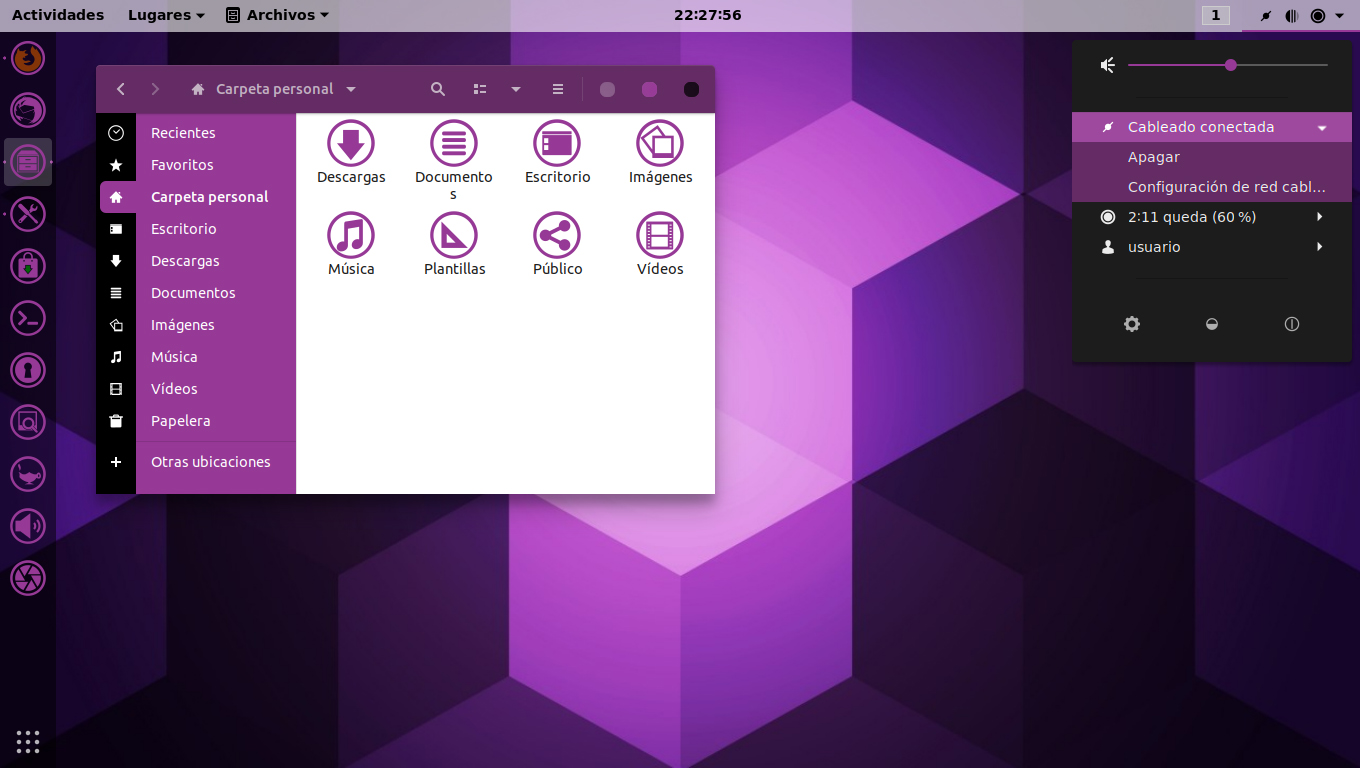The image size is (1360, 768).
Task: Click workspace indicator 1 in top bar
Action: click(1215, 15)
